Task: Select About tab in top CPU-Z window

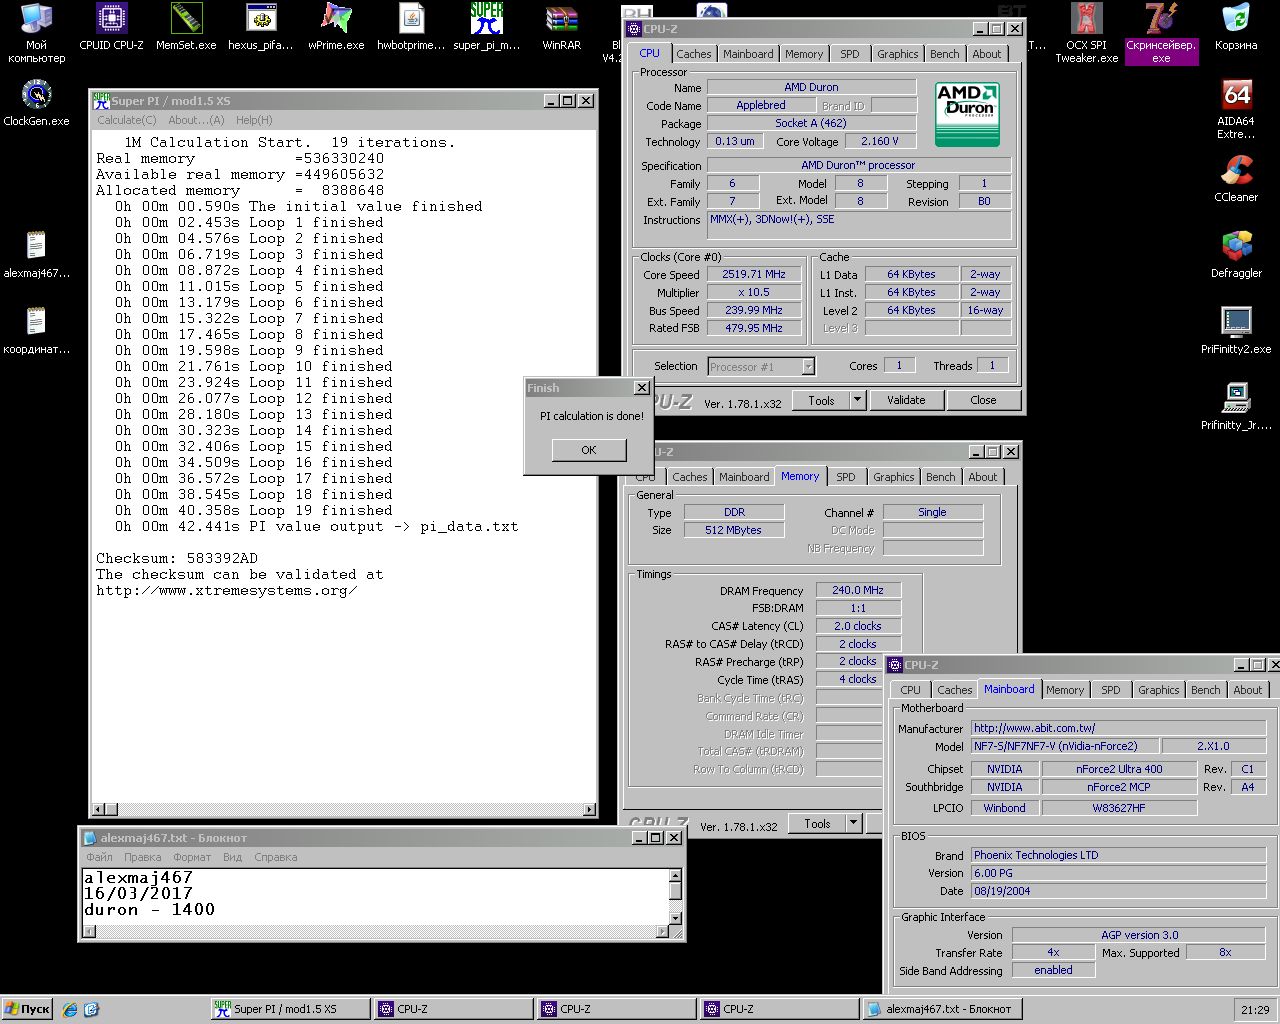Action: [x=987, y=54]
